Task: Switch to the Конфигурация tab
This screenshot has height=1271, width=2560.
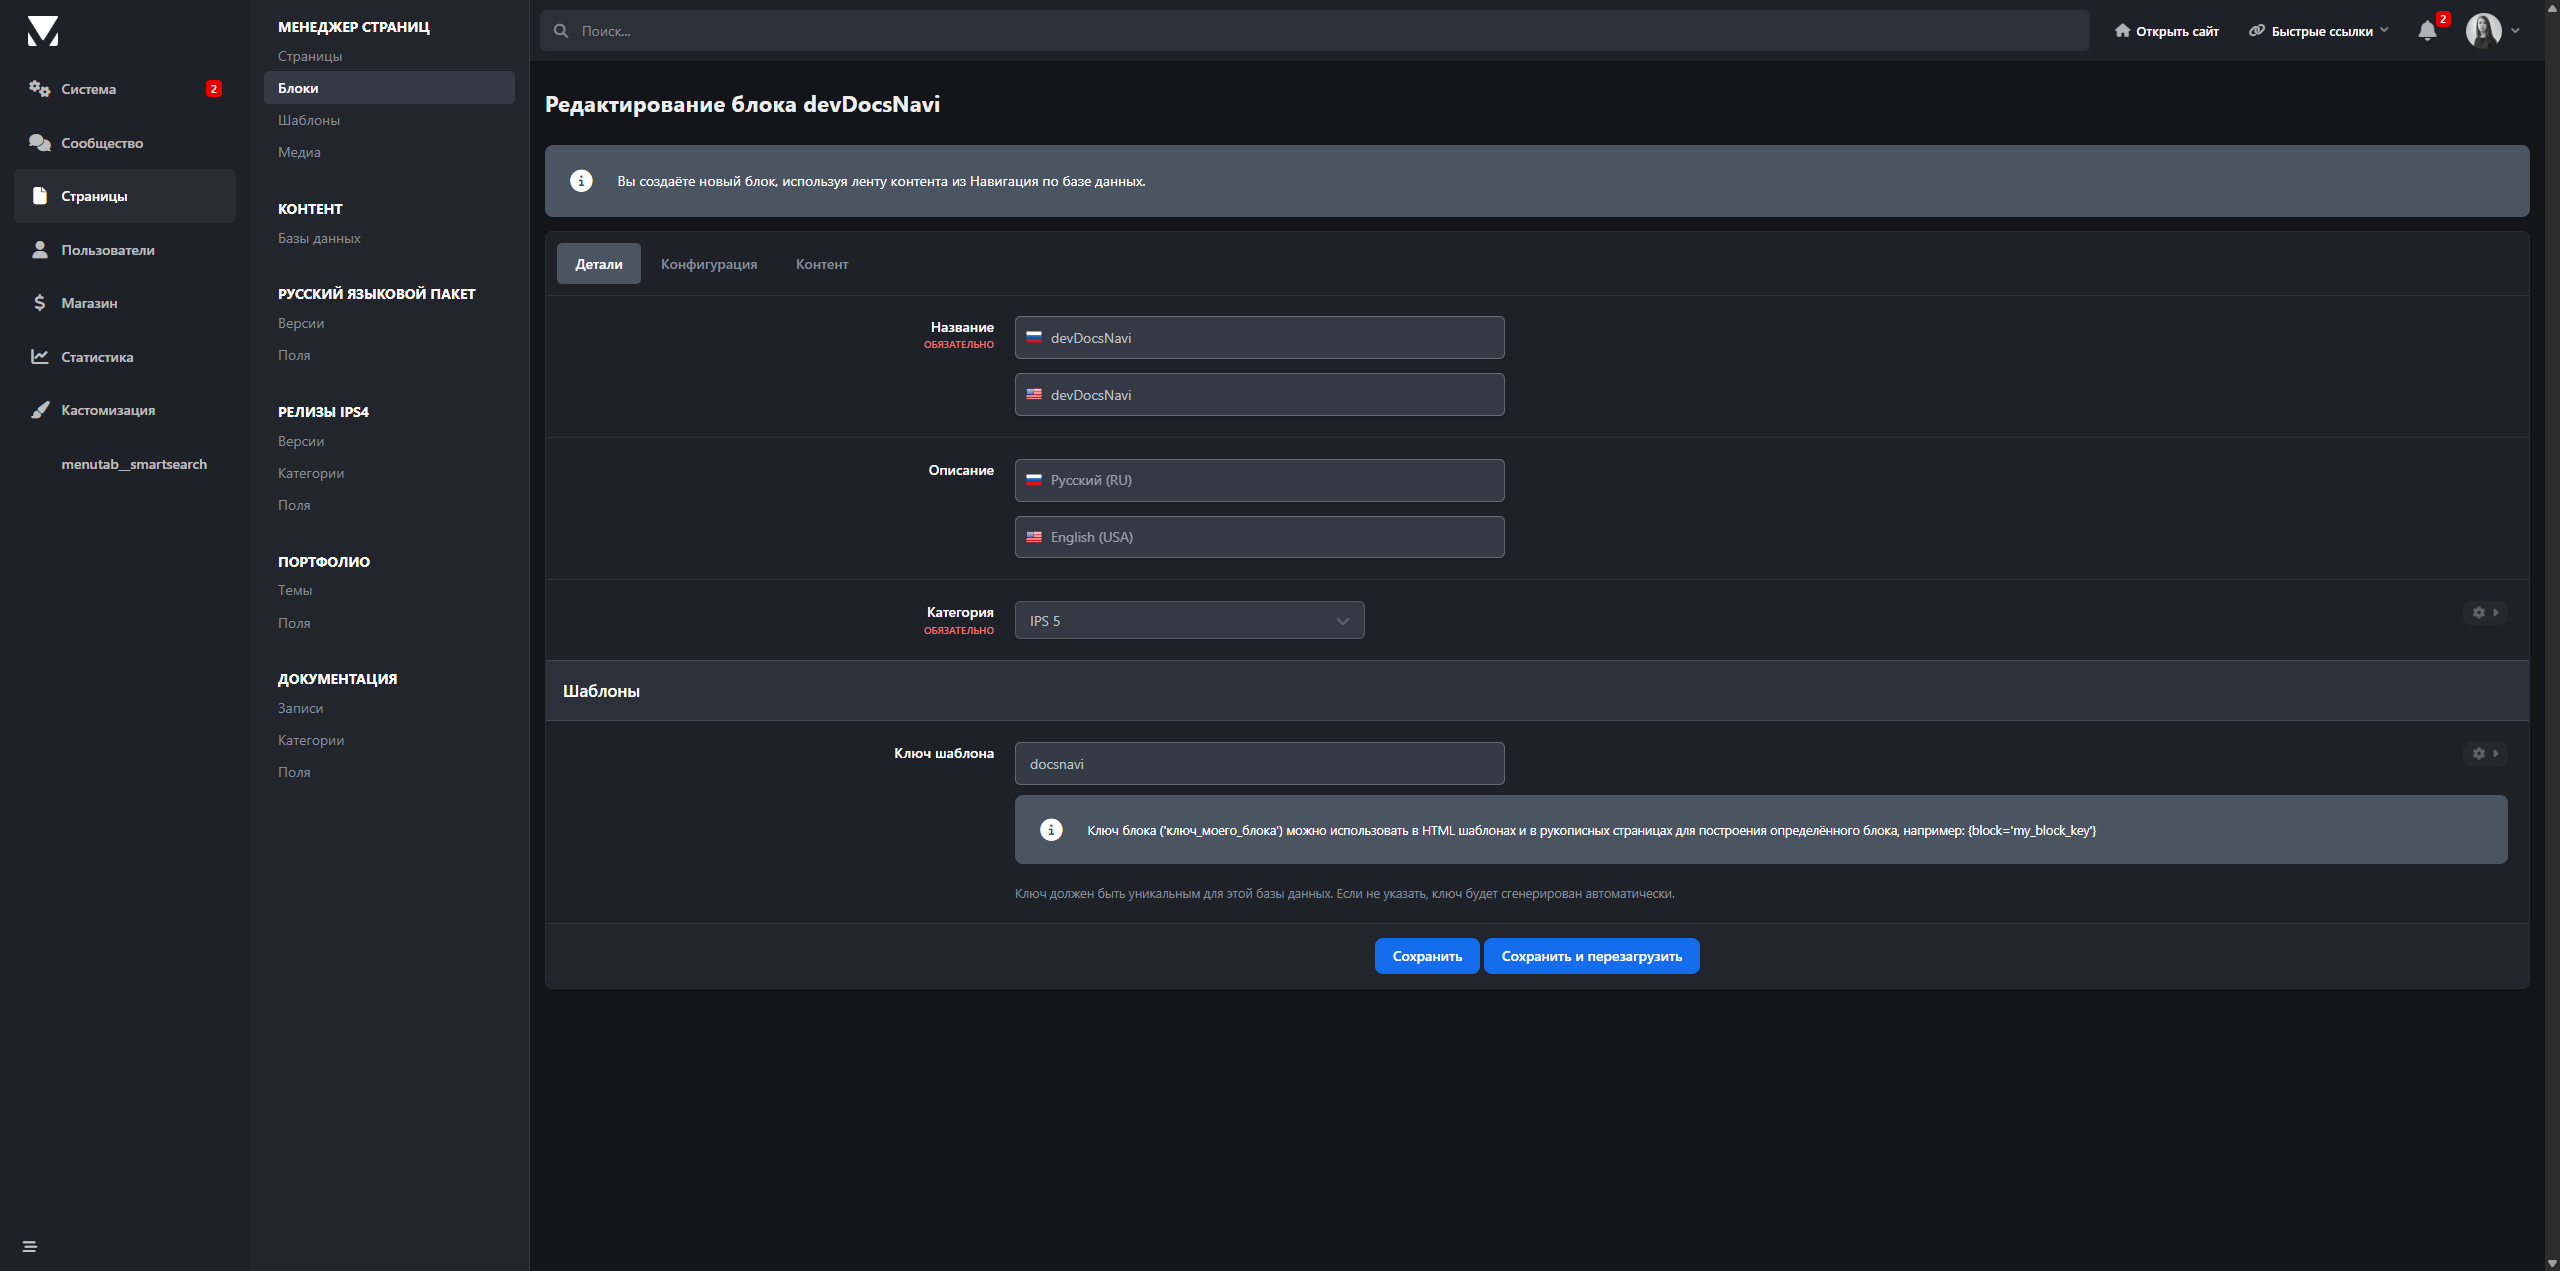Action: pyautogui.click(x=708, y=264)
